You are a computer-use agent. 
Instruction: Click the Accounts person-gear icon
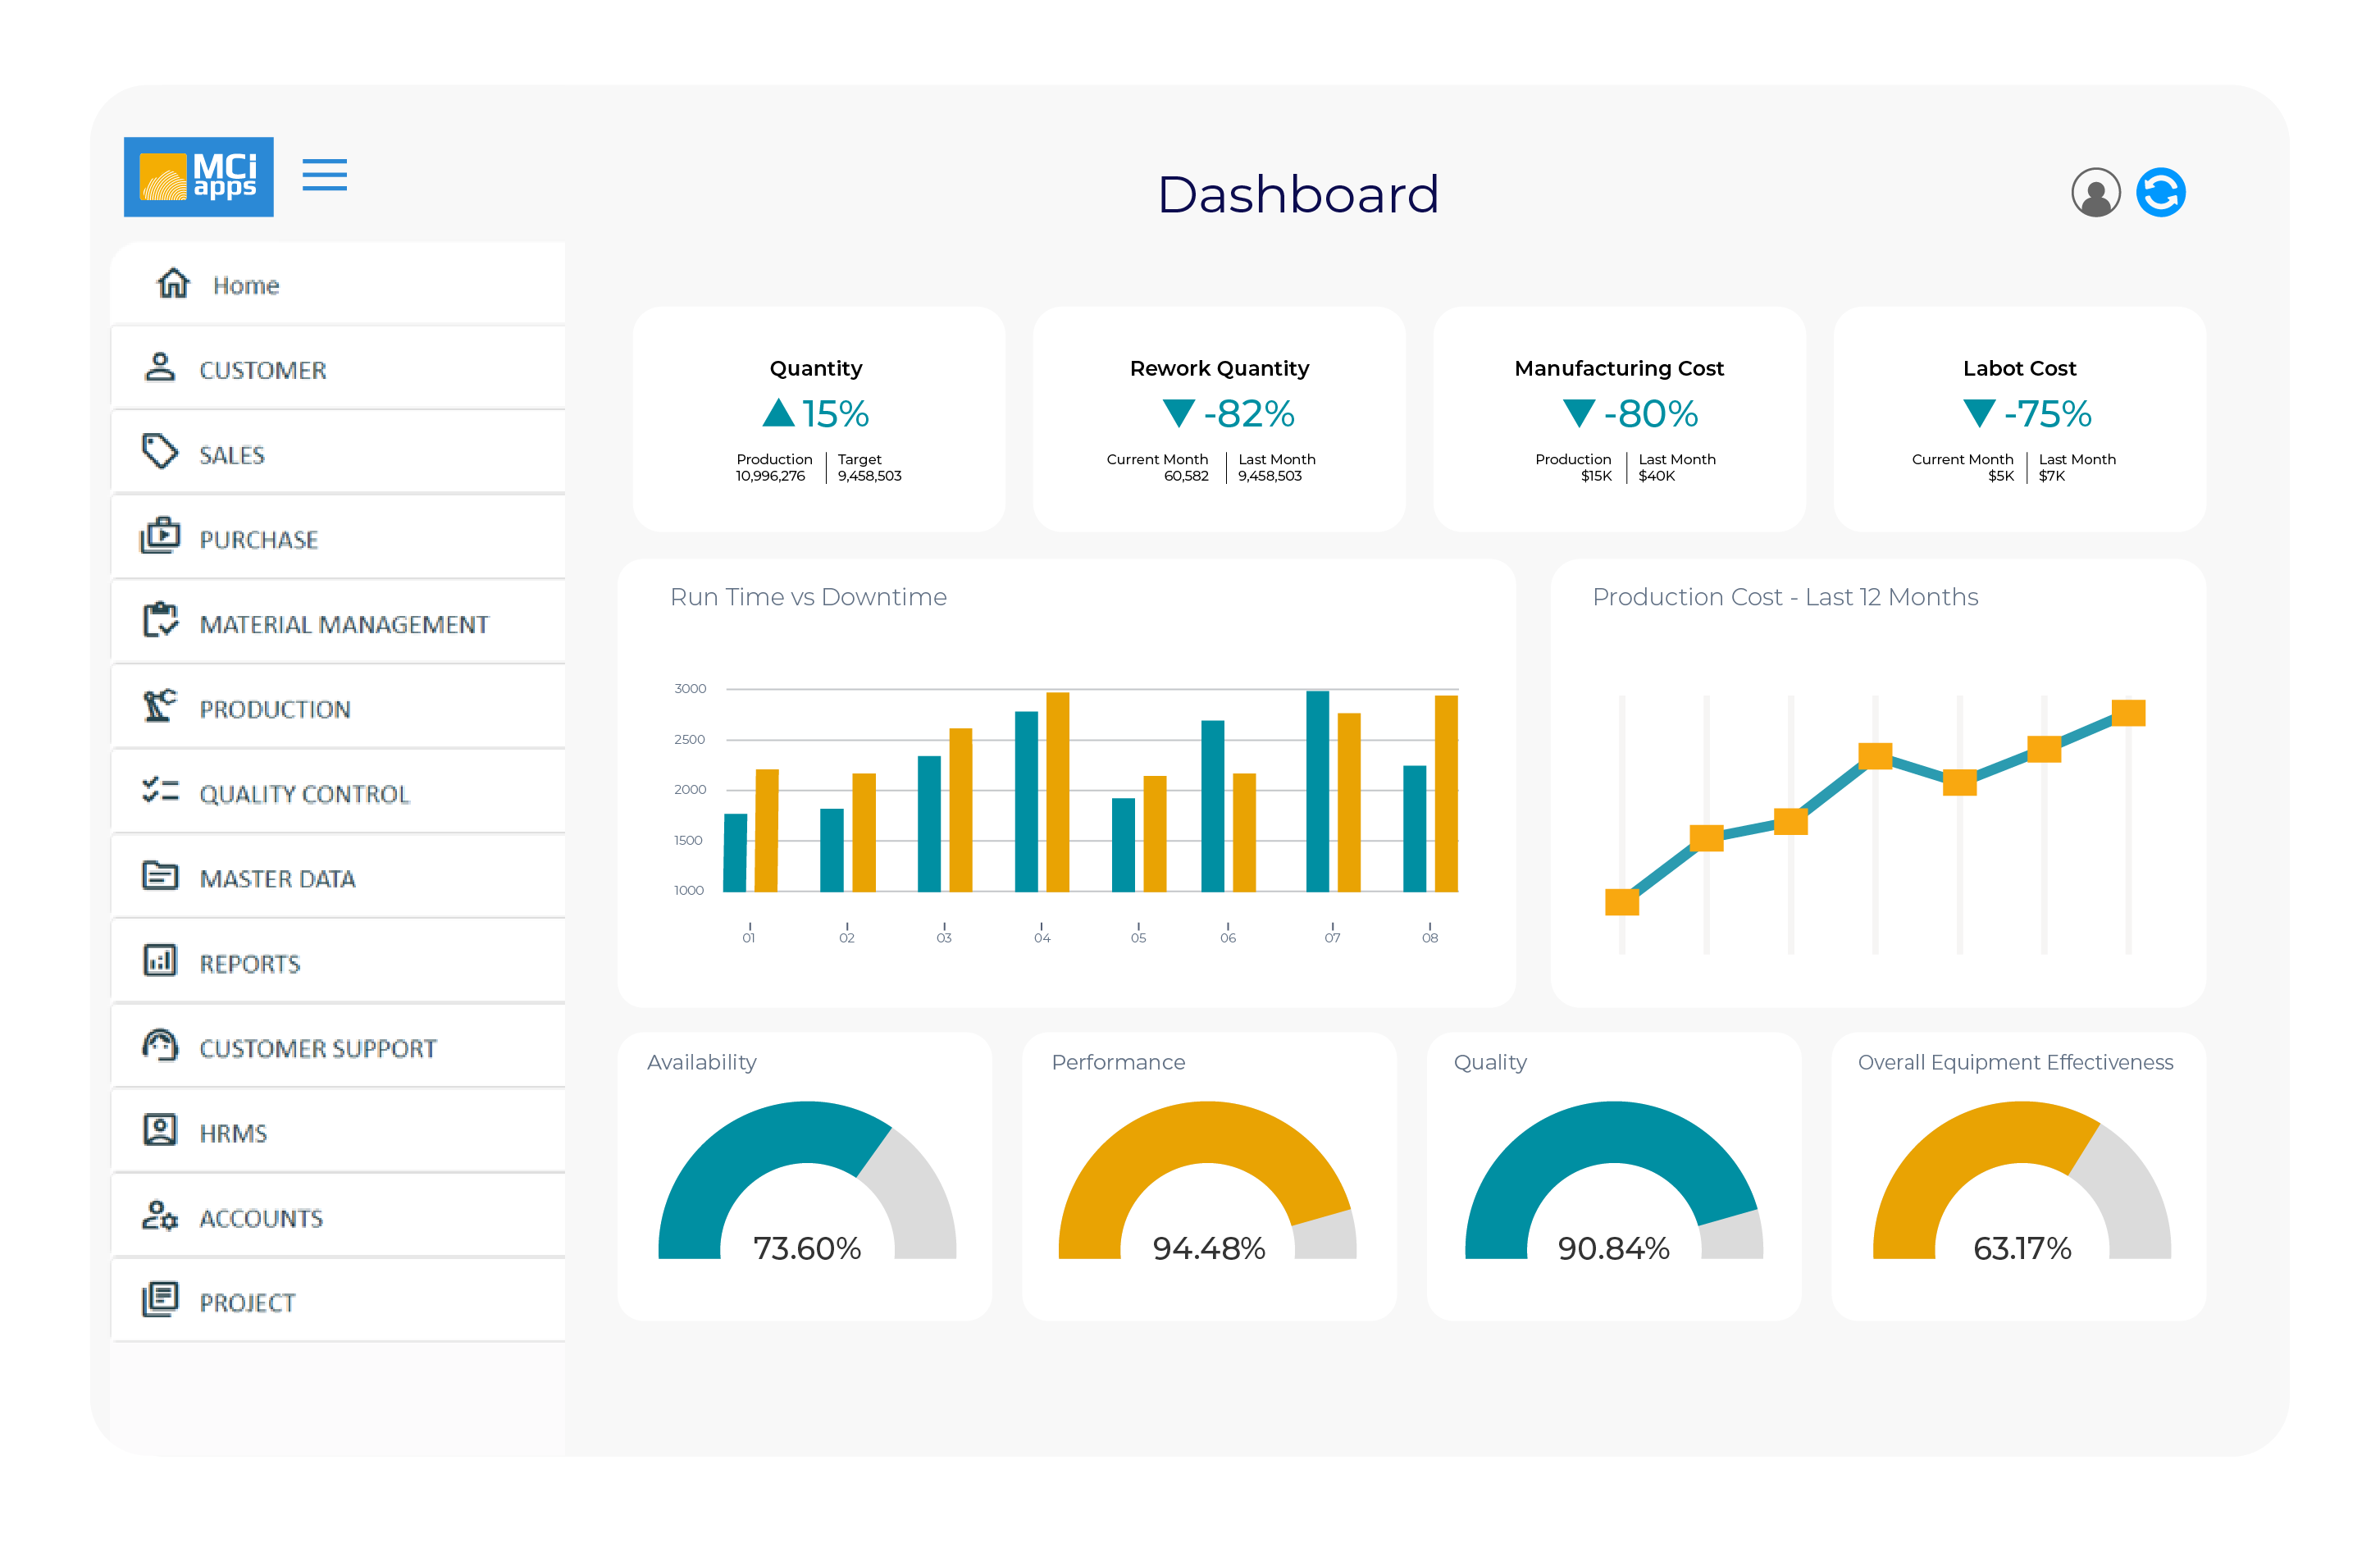point(159,1215)
